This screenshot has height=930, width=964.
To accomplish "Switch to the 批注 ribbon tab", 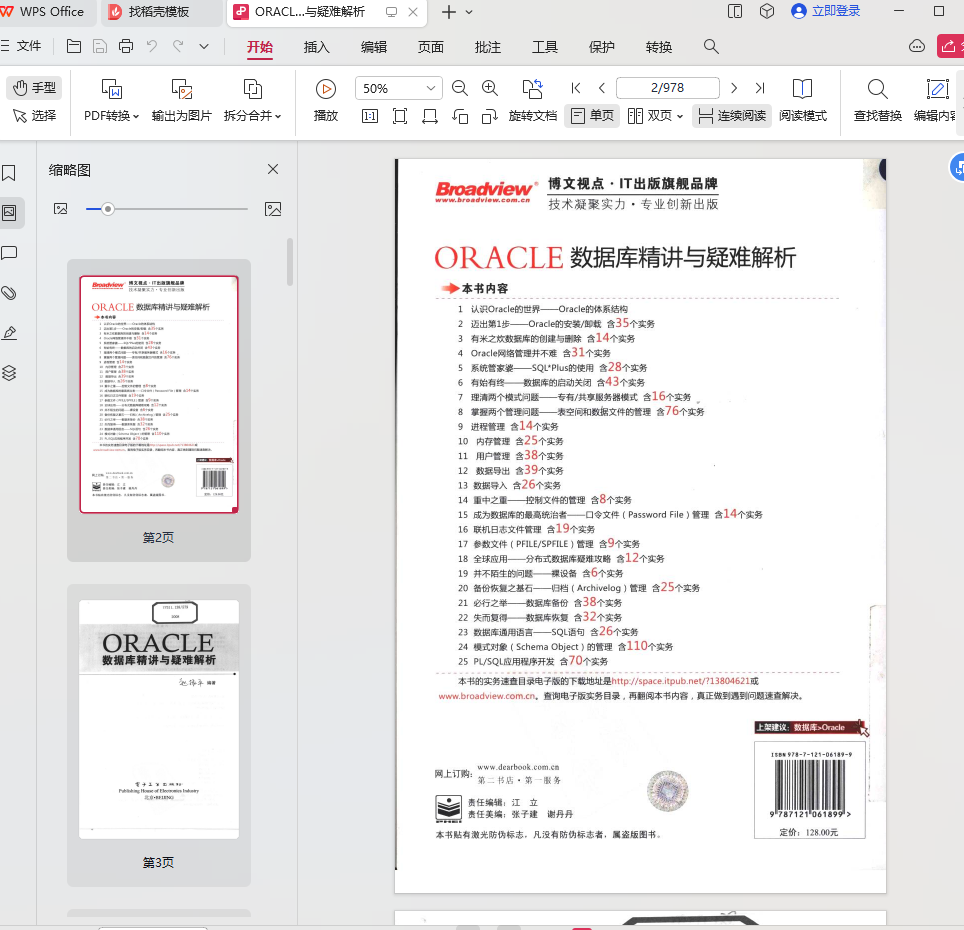I will [488, 47].
